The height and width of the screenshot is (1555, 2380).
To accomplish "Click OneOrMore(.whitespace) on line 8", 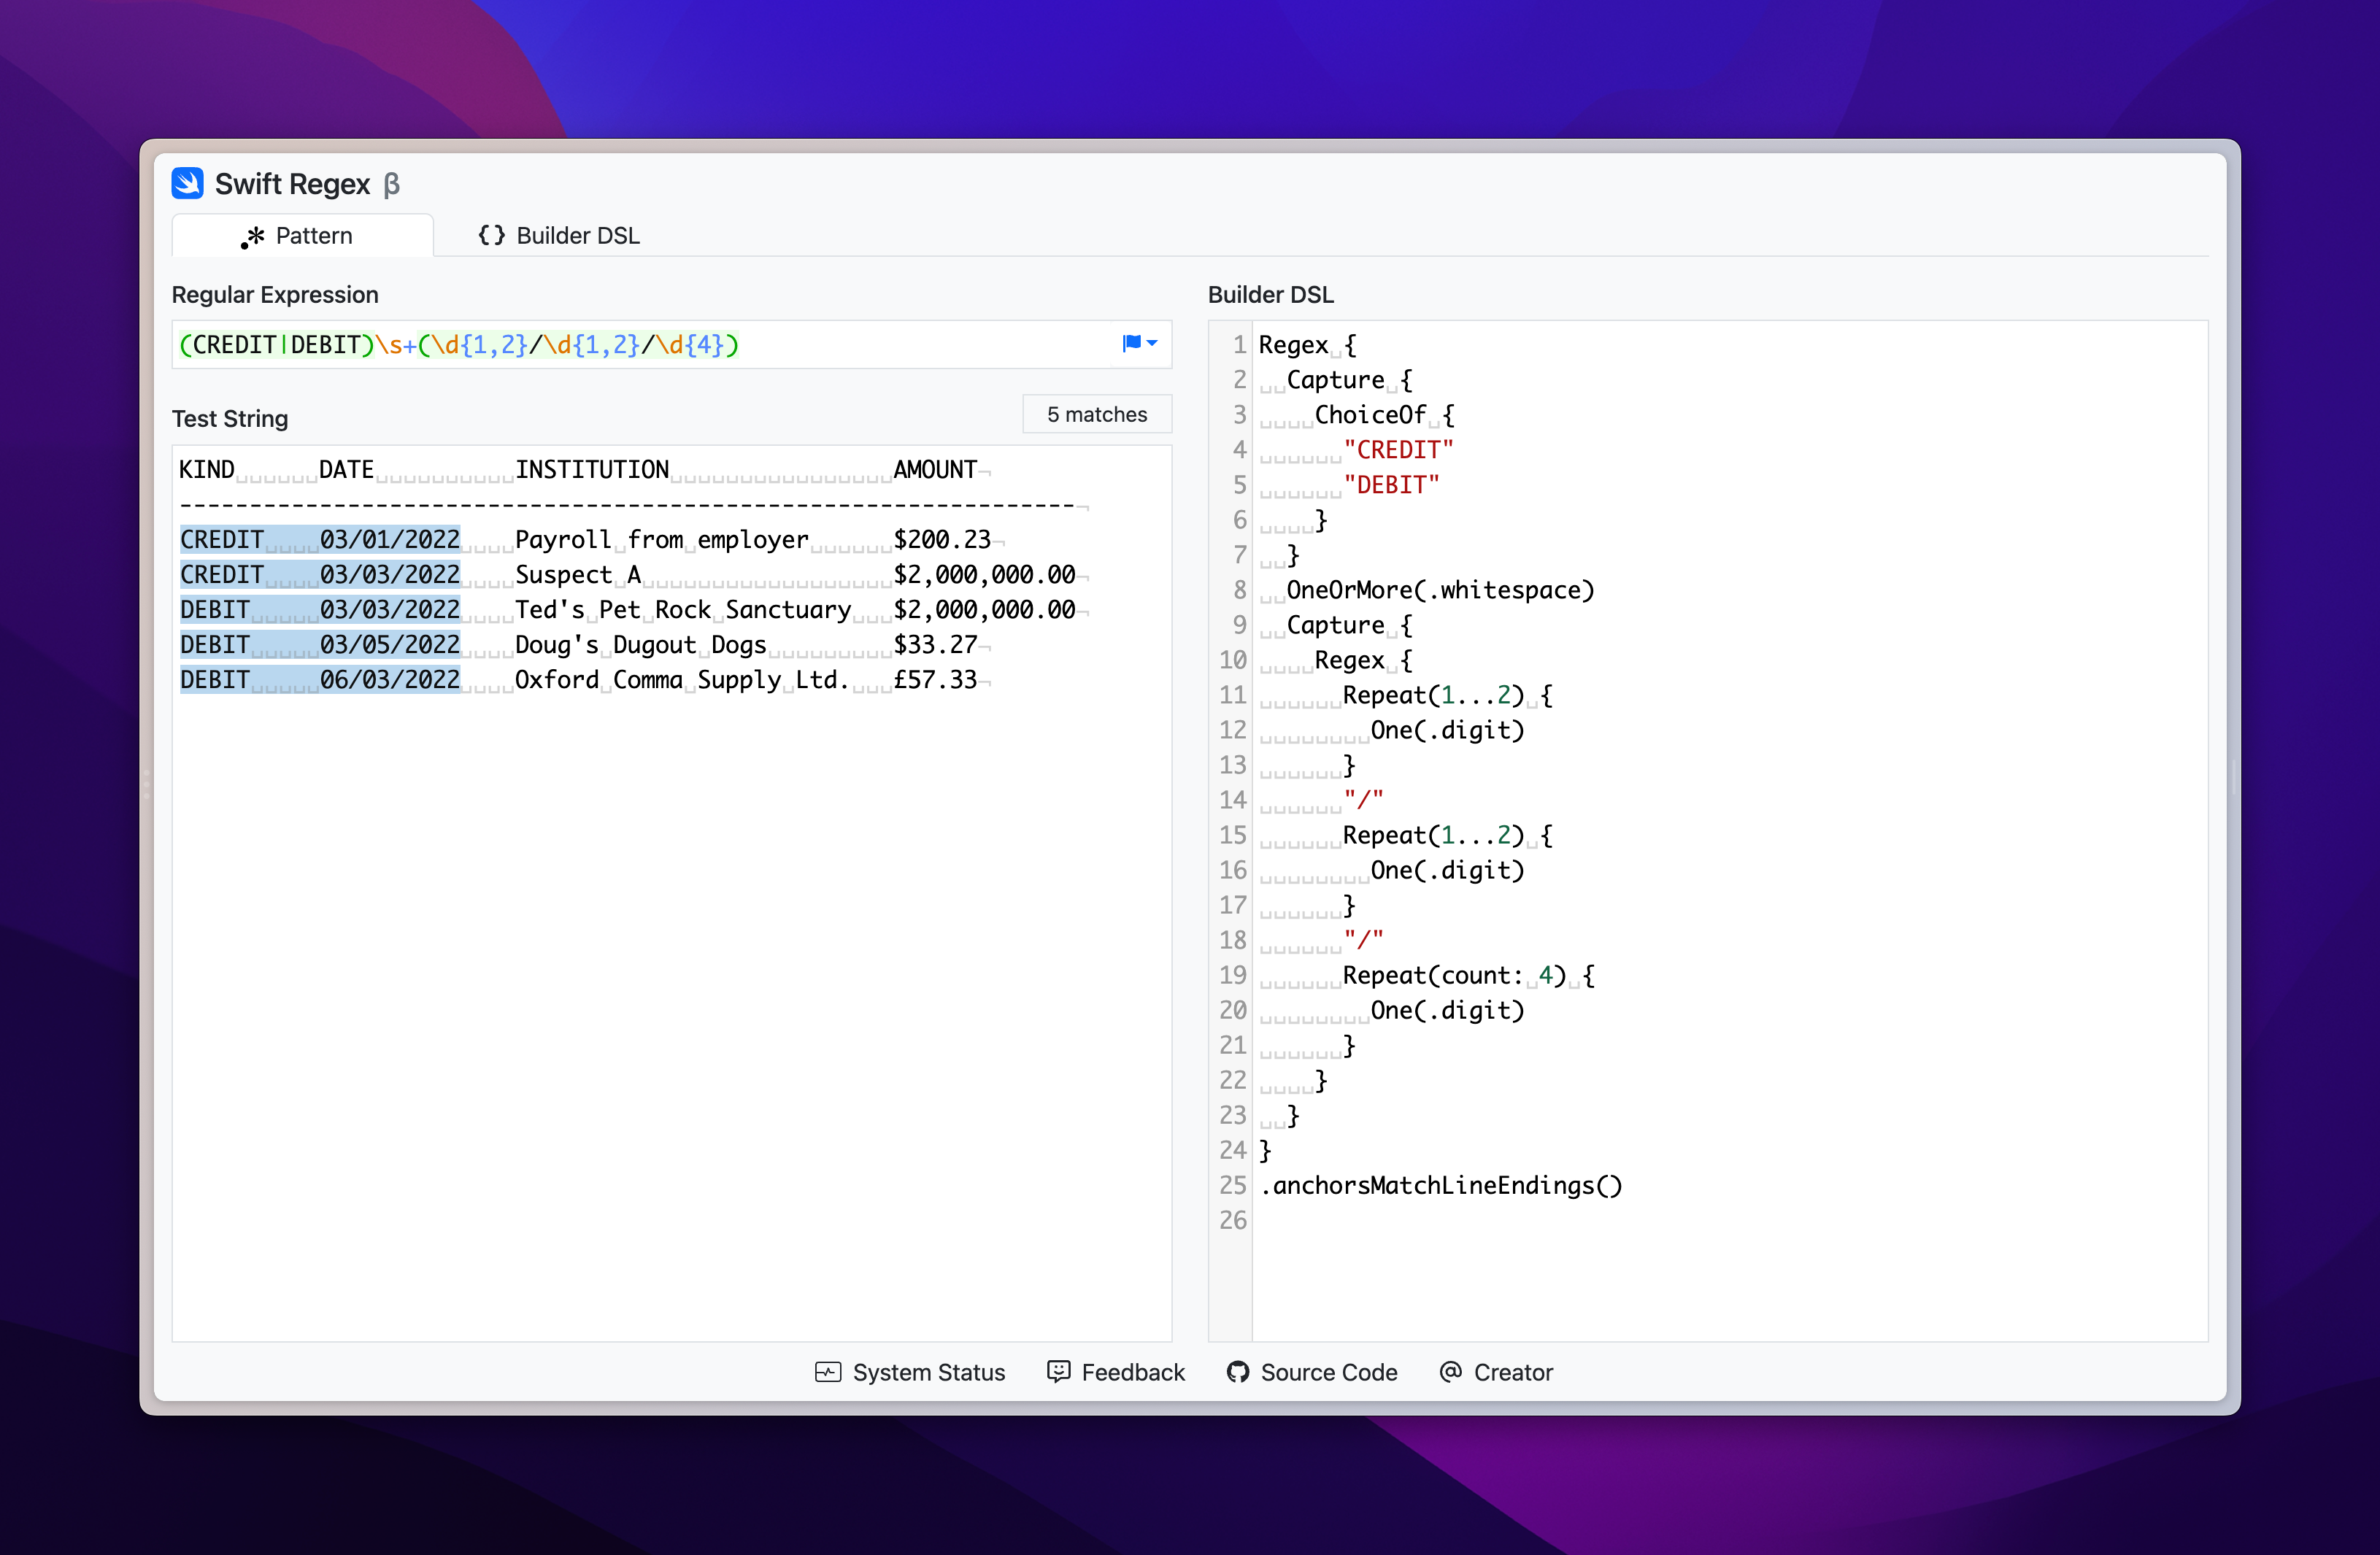I will pyautogui.click(x=1440, y=590).
